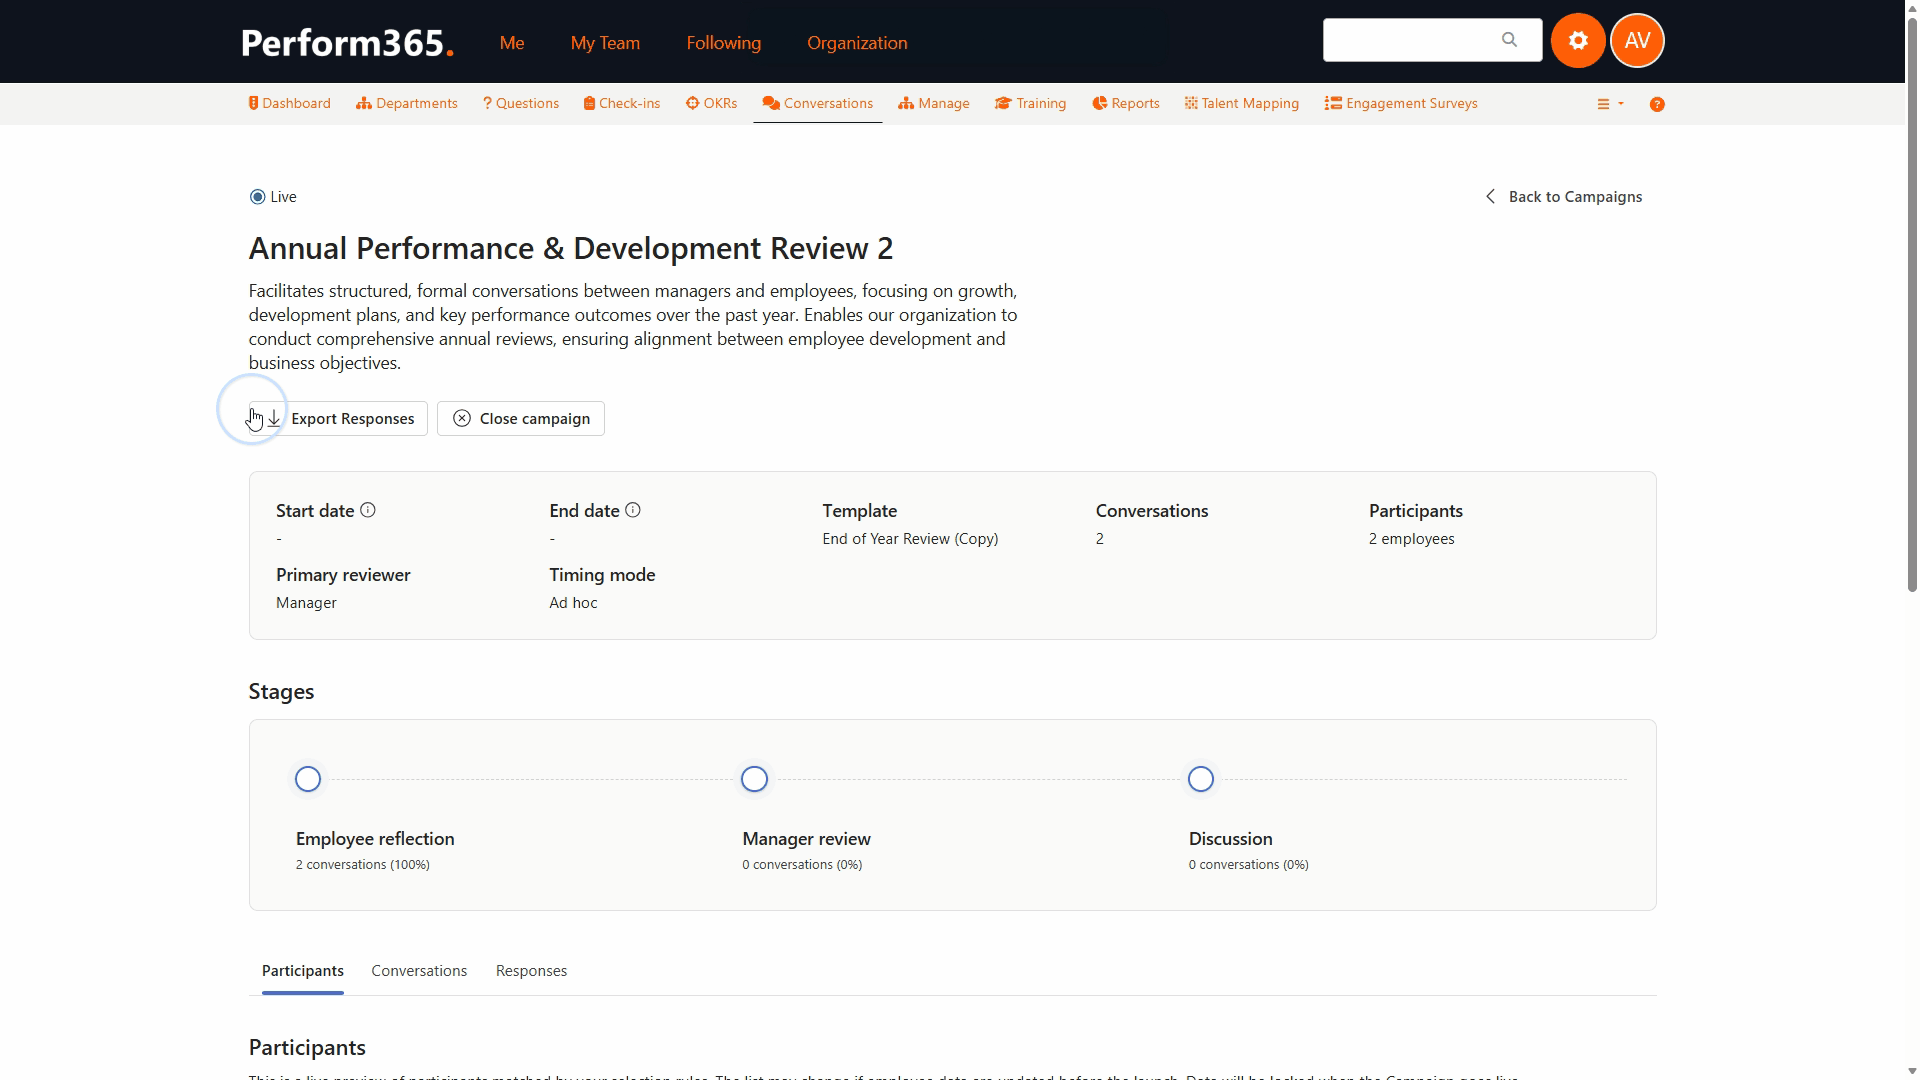Click '2 conversations (100%)' stage text

point(363,865)
